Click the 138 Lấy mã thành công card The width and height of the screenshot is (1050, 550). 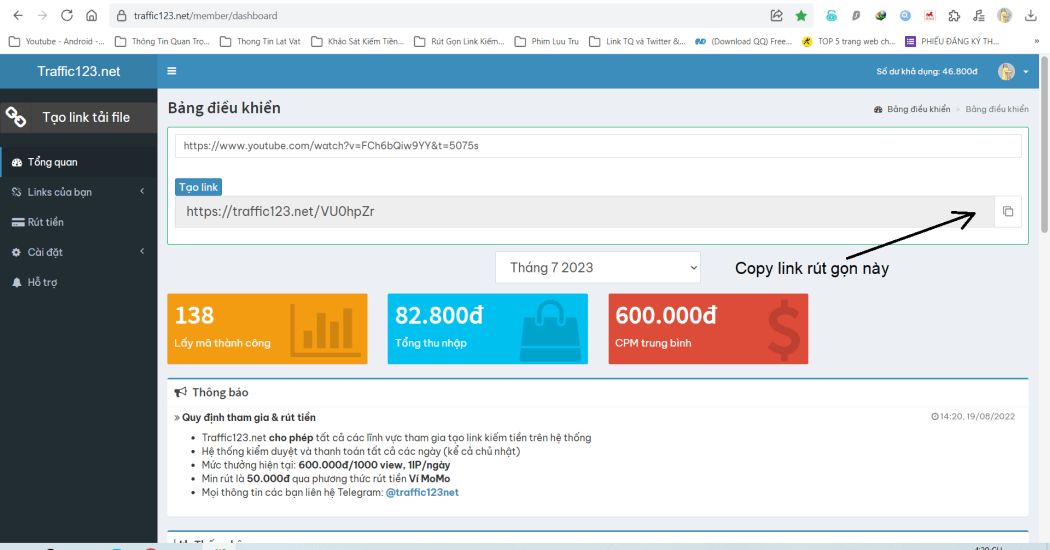267,329
